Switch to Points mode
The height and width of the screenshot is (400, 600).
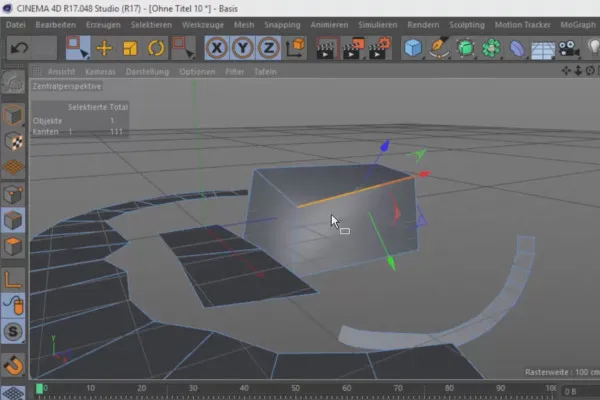(13, 194)
